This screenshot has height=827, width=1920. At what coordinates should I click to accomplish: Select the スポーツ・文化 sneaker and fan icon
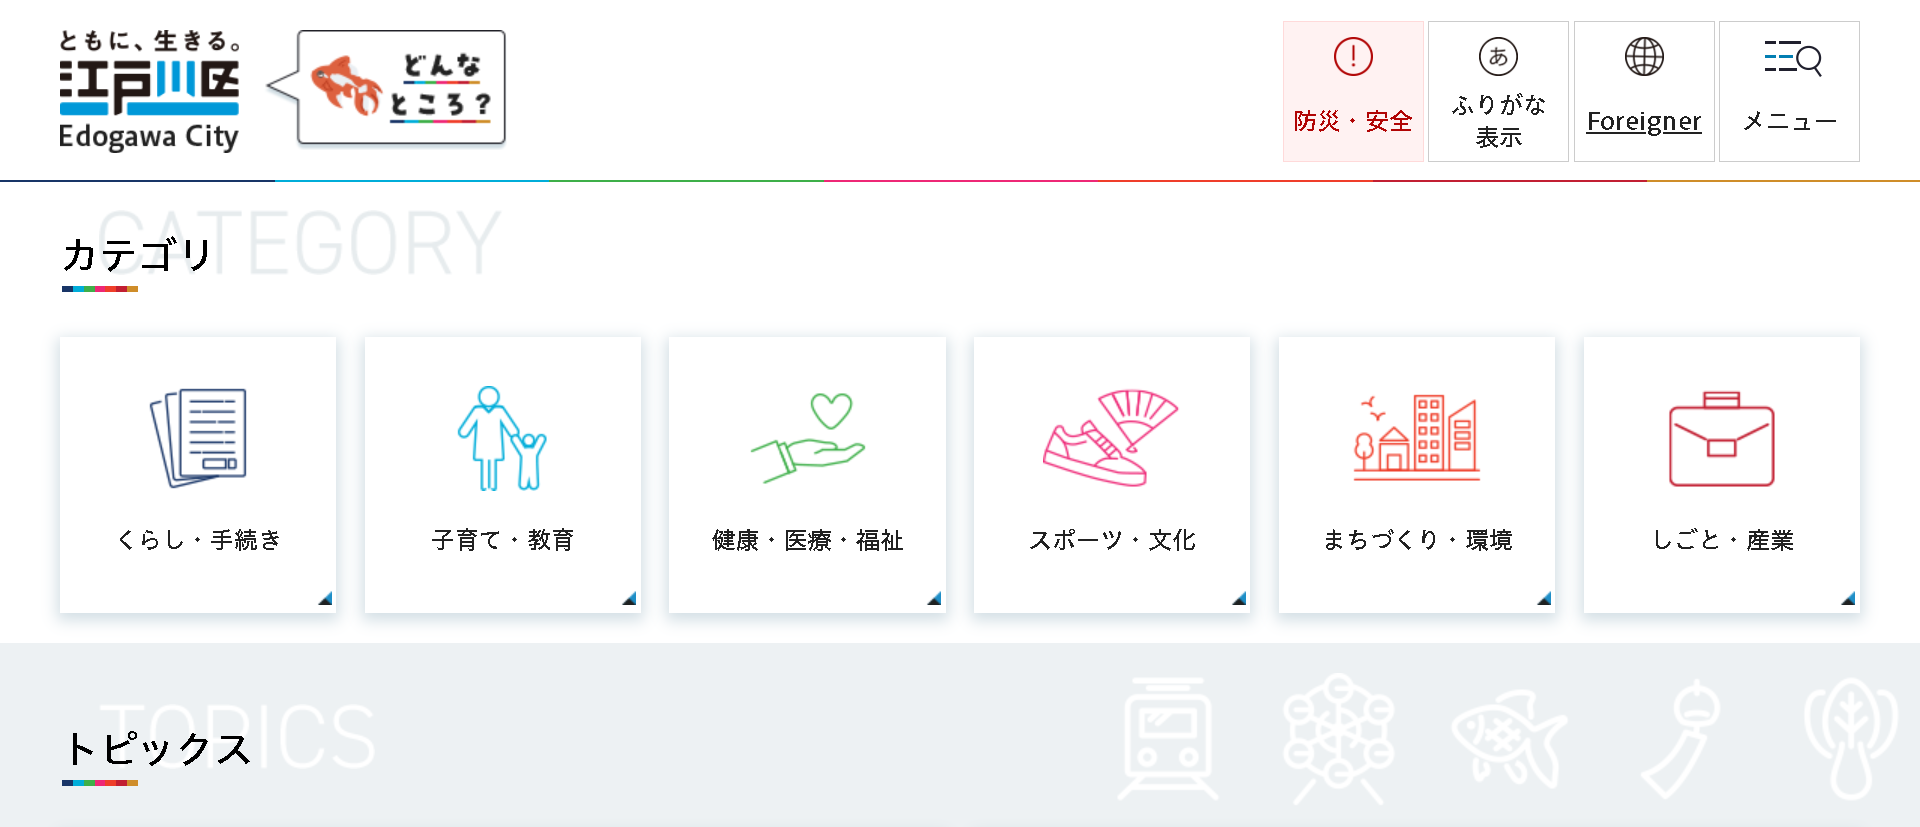[1110, 438]
